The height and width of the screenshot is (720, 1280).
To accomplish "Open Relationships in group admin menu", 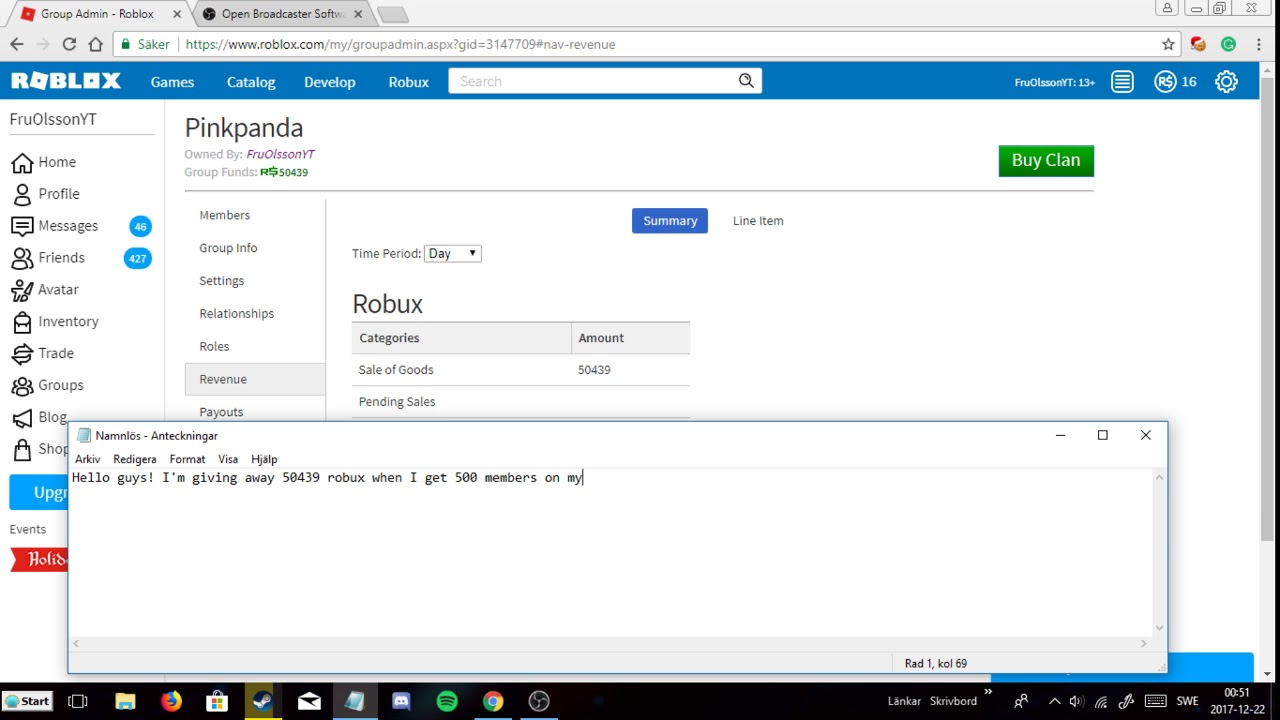I will tap(236, 314).
